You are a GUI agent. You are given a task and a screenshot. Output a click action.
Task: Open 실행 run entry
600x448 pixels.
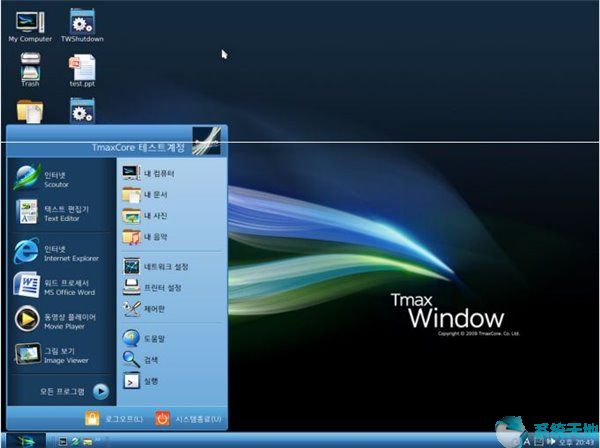click(140, 381)
